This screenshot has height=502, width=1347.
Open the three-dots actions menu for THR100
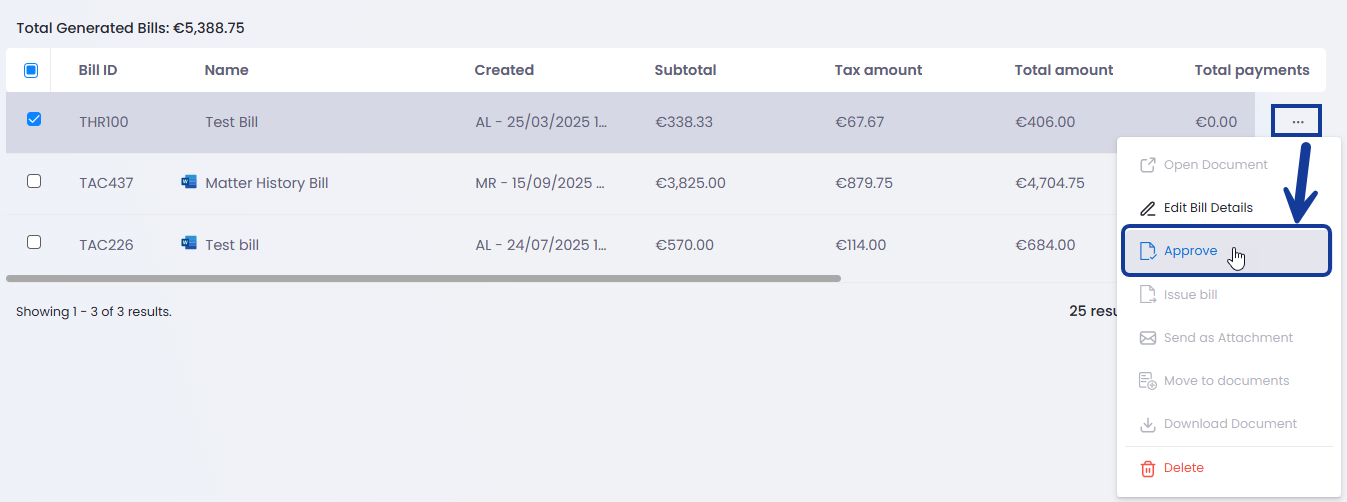click(1297, 121)
